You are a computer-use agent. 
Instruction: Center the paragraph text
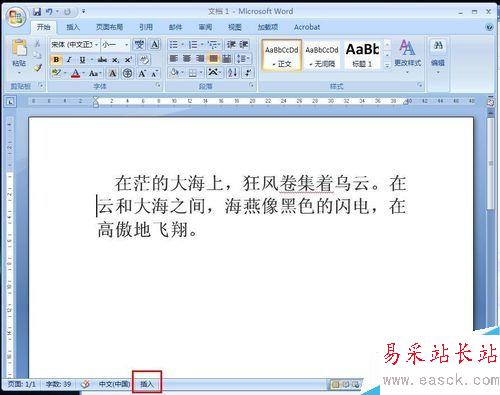[x=187, y=59]
